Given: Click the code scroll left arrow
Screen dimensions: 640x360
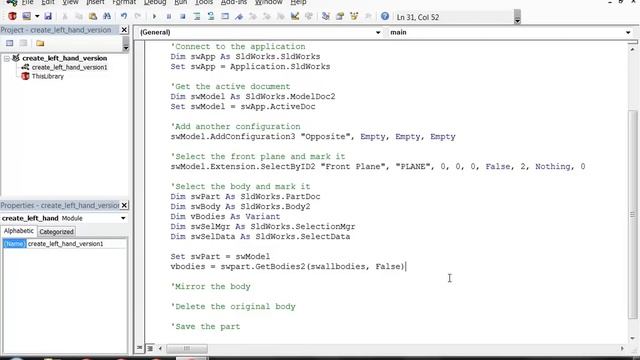Looking at the screenshot, I should point(160,348).
